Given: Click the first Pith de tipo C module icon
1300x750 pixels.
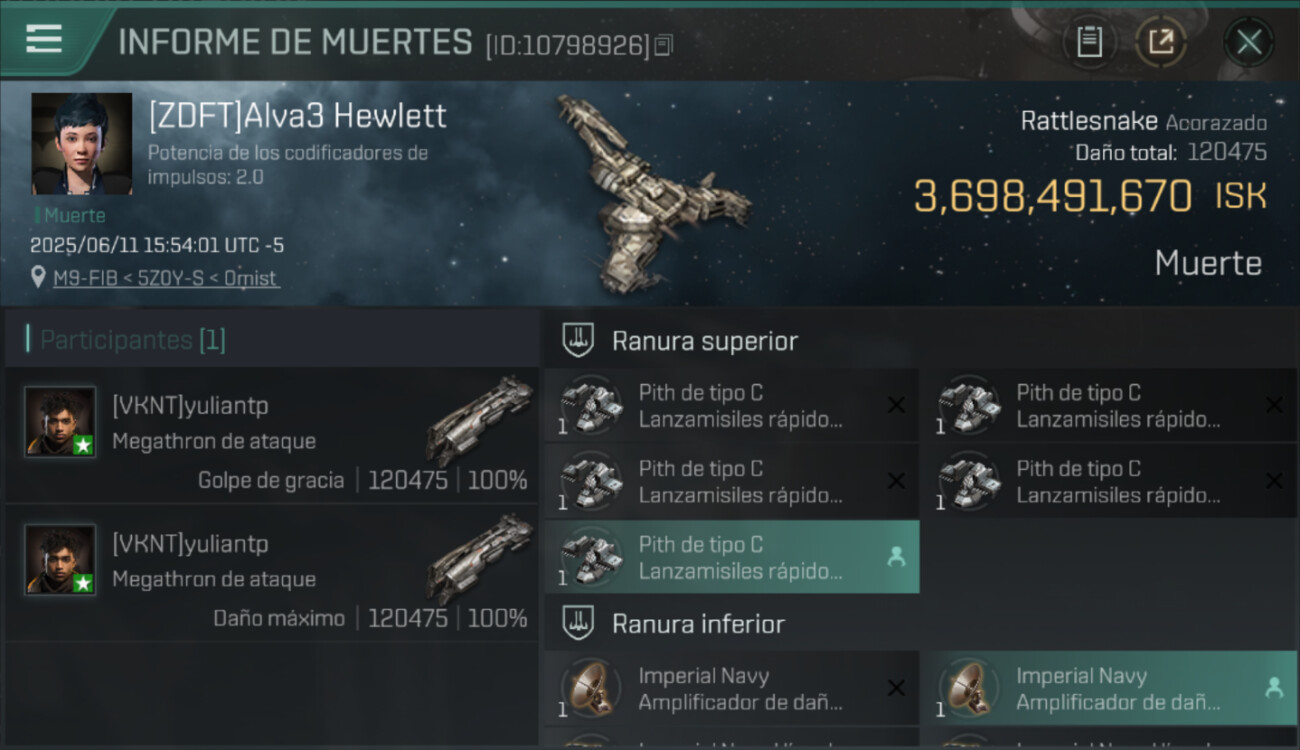Looking at the screenshot, I should (x=588, y=405).
